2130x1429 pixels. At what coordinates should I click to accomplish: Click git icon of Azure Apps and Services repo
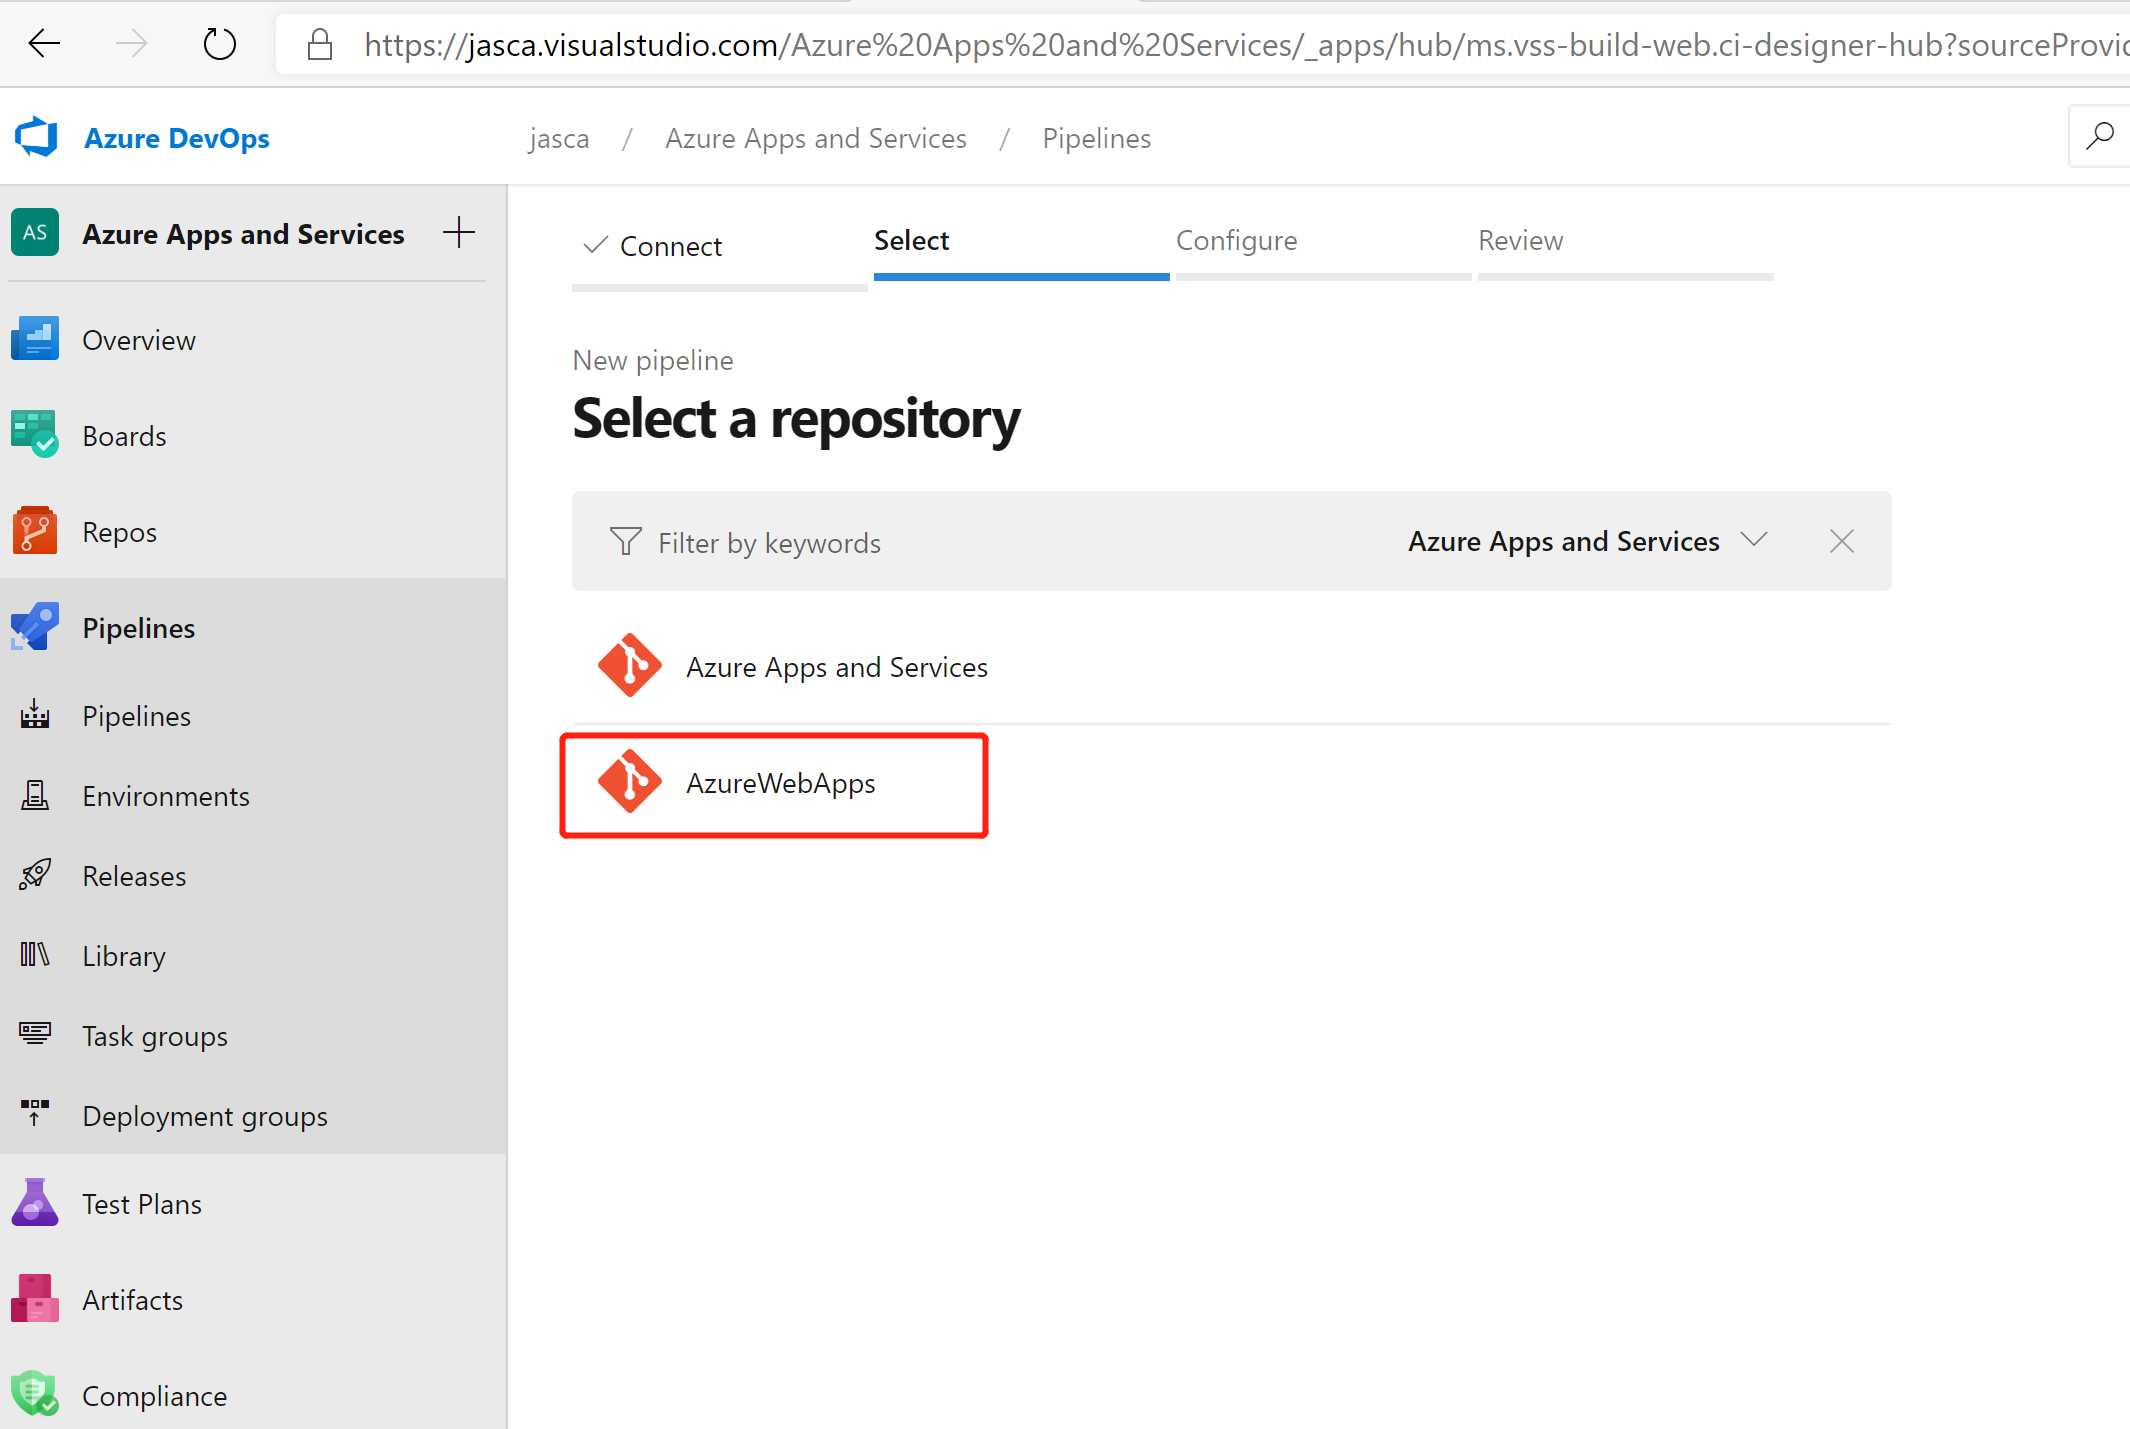630,665
